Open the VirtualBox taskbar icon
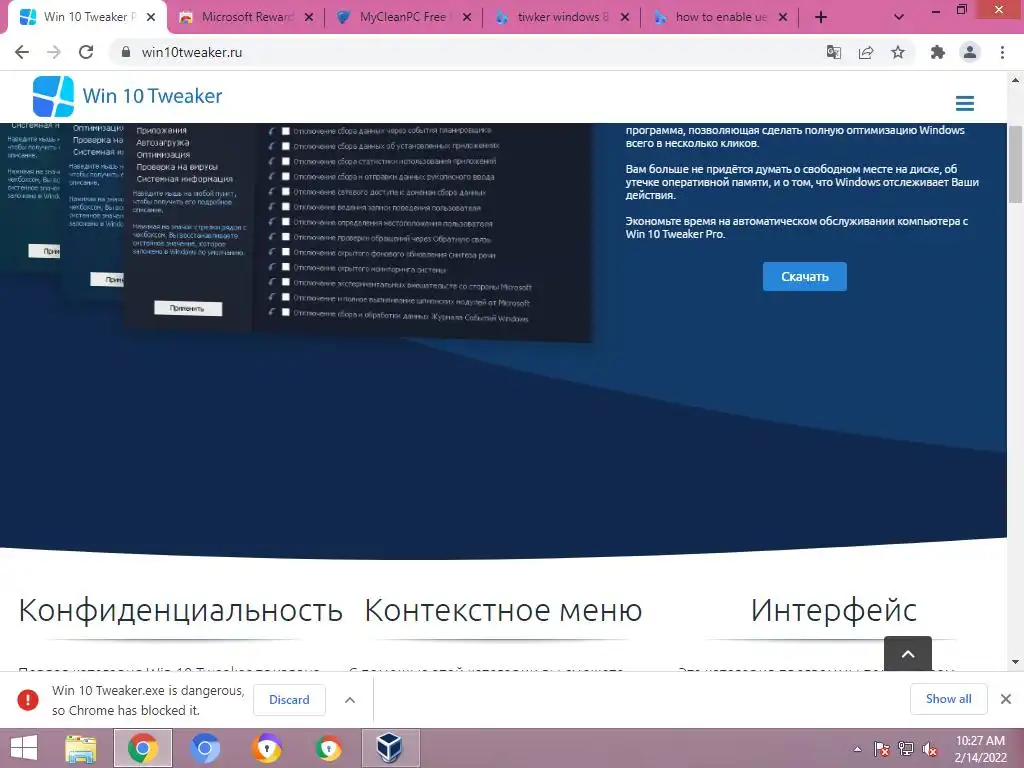This screenshot has height=768, width=1024. click(390, 748)
